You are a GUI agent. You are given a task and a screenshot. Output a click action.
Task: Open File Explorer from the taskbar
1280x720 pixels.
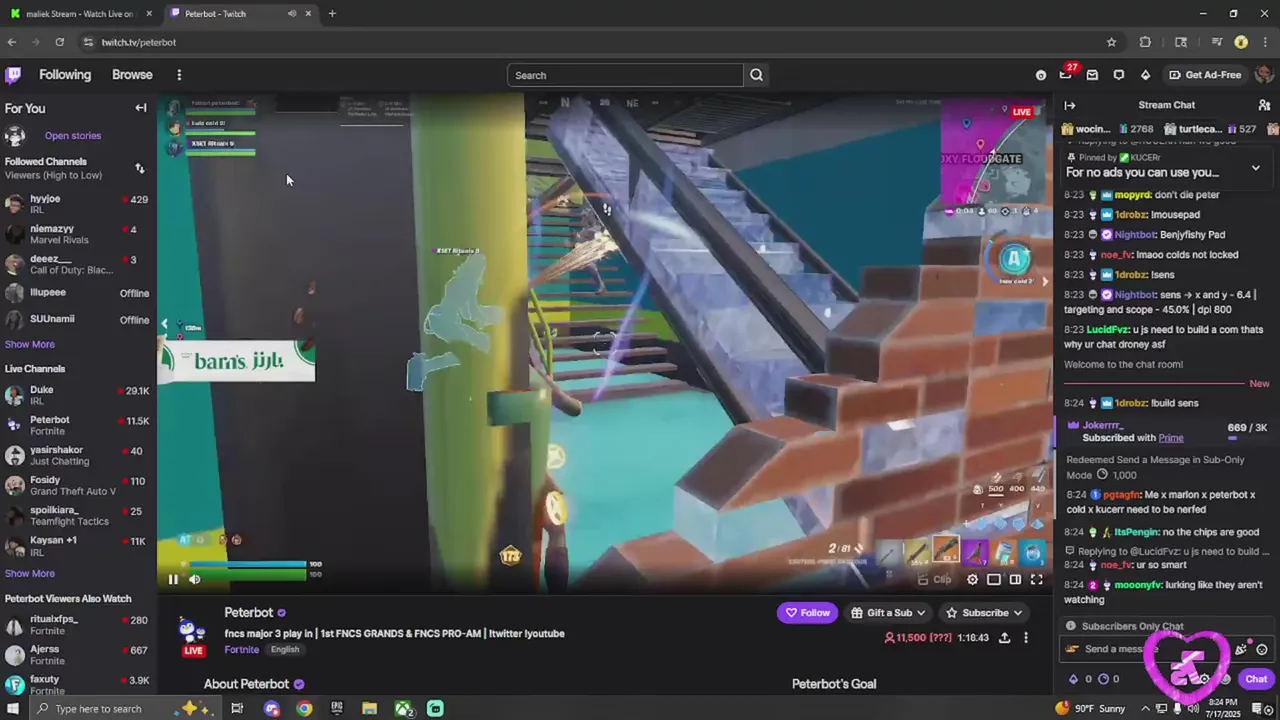tap(369, 709)
